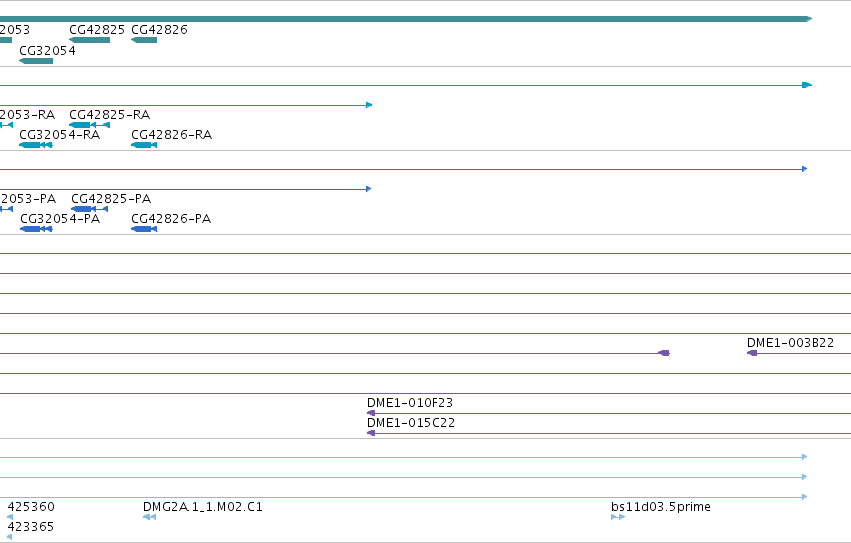This screenshot has width=851, height=543.
Task: Click the CG42825 label text
Action: (x=97, y=30)
